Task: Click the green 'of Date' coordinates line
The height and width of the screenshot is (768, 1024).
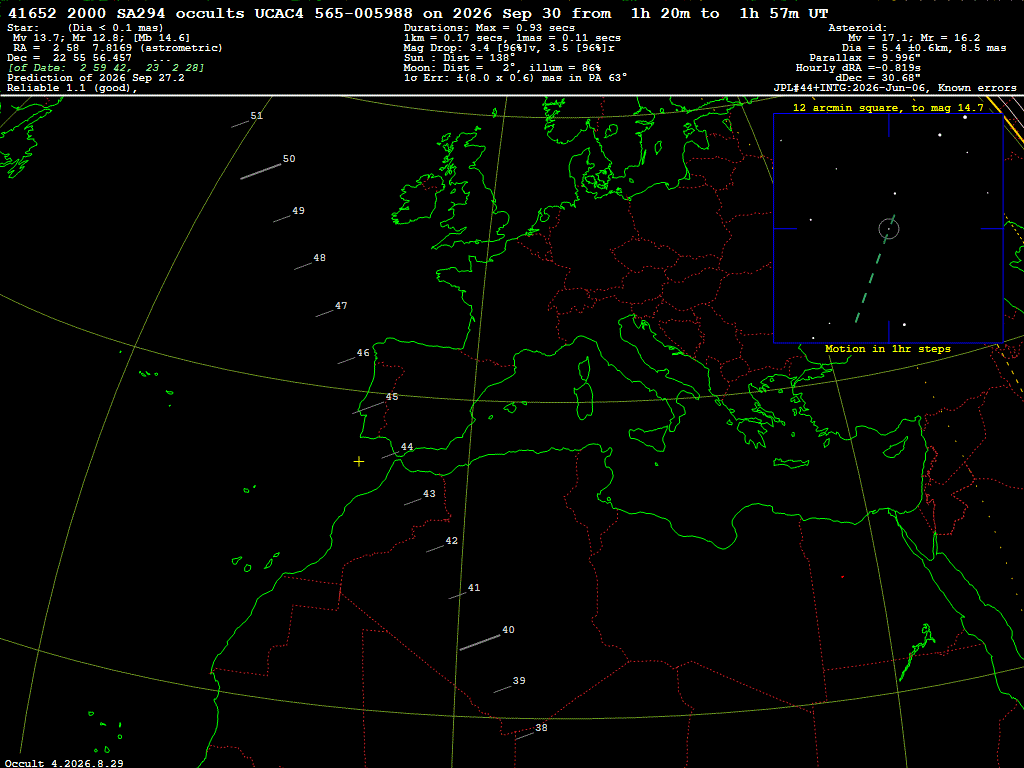Action: click(x=106, y=68)
